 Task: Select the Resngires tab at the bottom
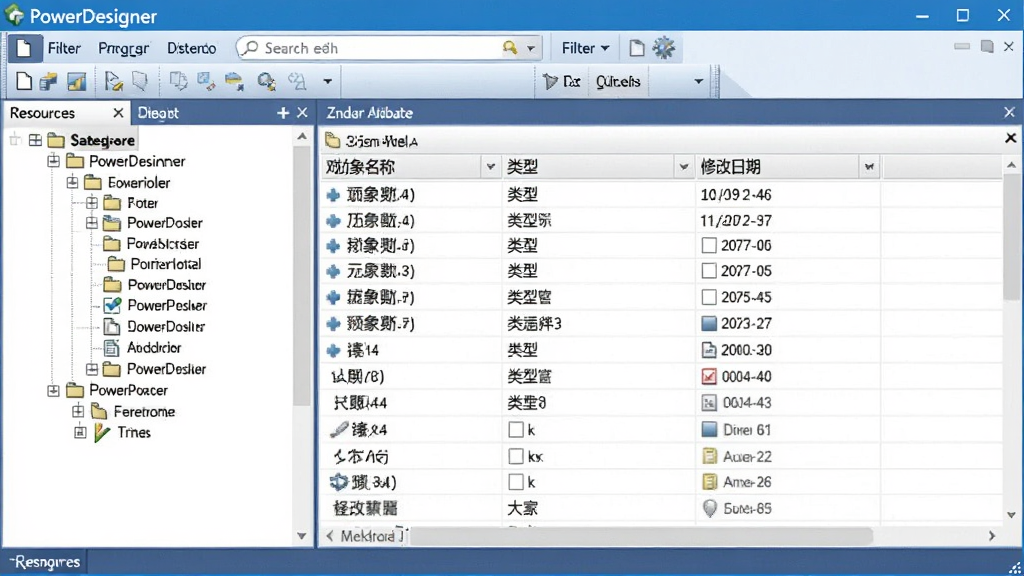tap(45, 562)
